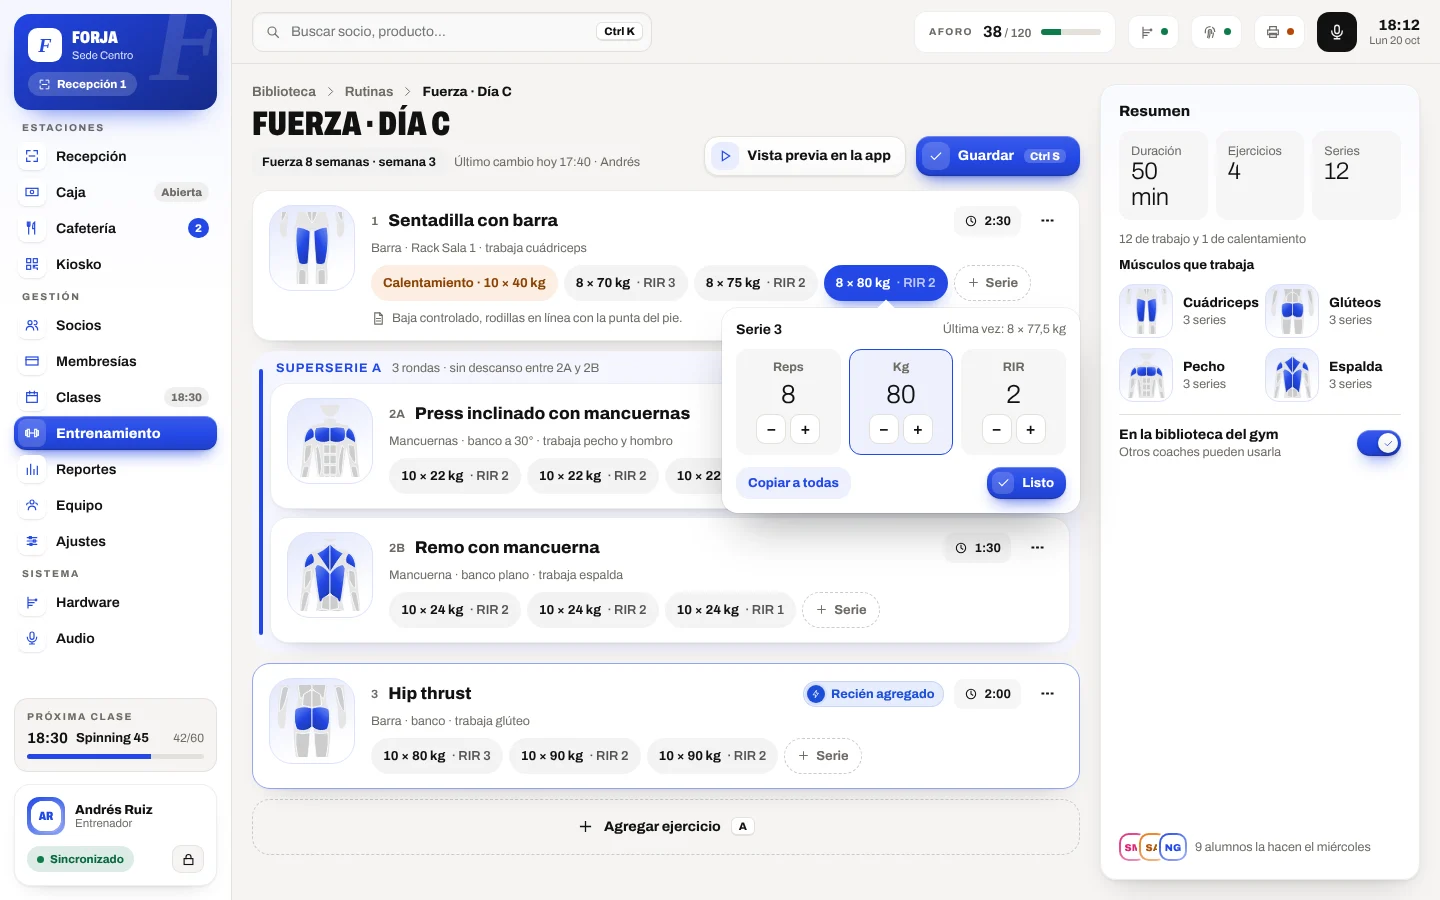Increase Reps value with plus button
This screenshot has width=1440, height=900.
805,430
